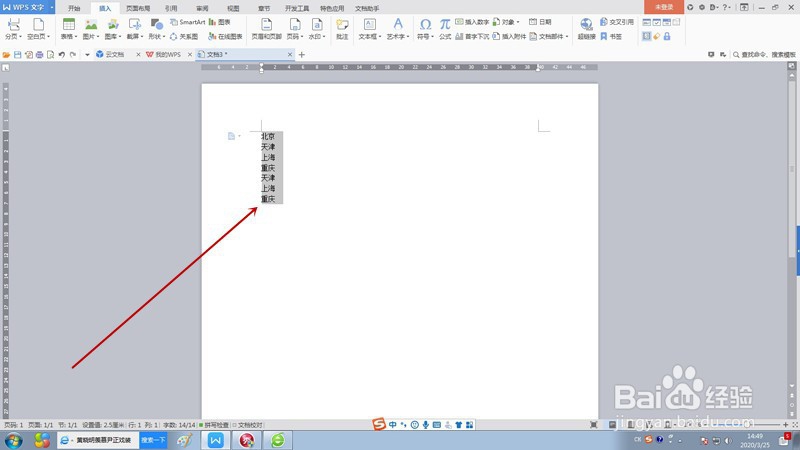Expand the 页码 dropdown arrow
The width and height of the screenshot is (800, 450).
[302, 37]
